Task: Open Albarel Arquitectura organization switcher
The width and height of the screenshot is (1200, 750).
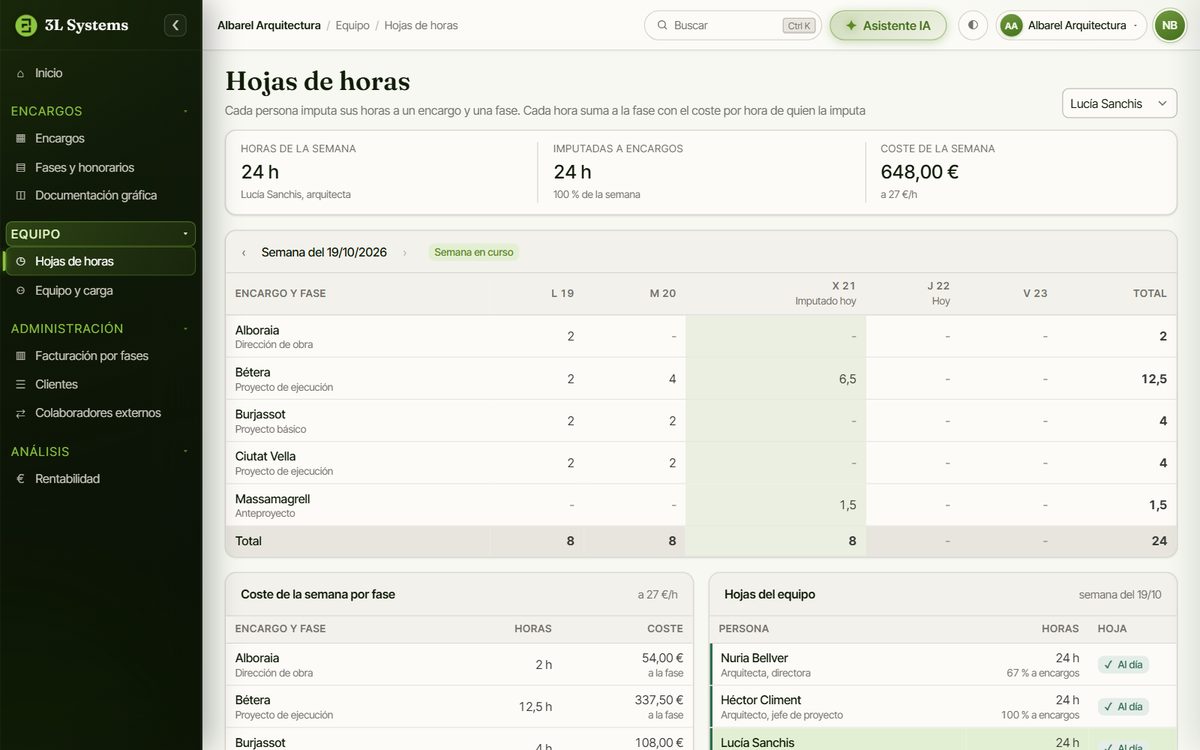Action: [1071, 25]
